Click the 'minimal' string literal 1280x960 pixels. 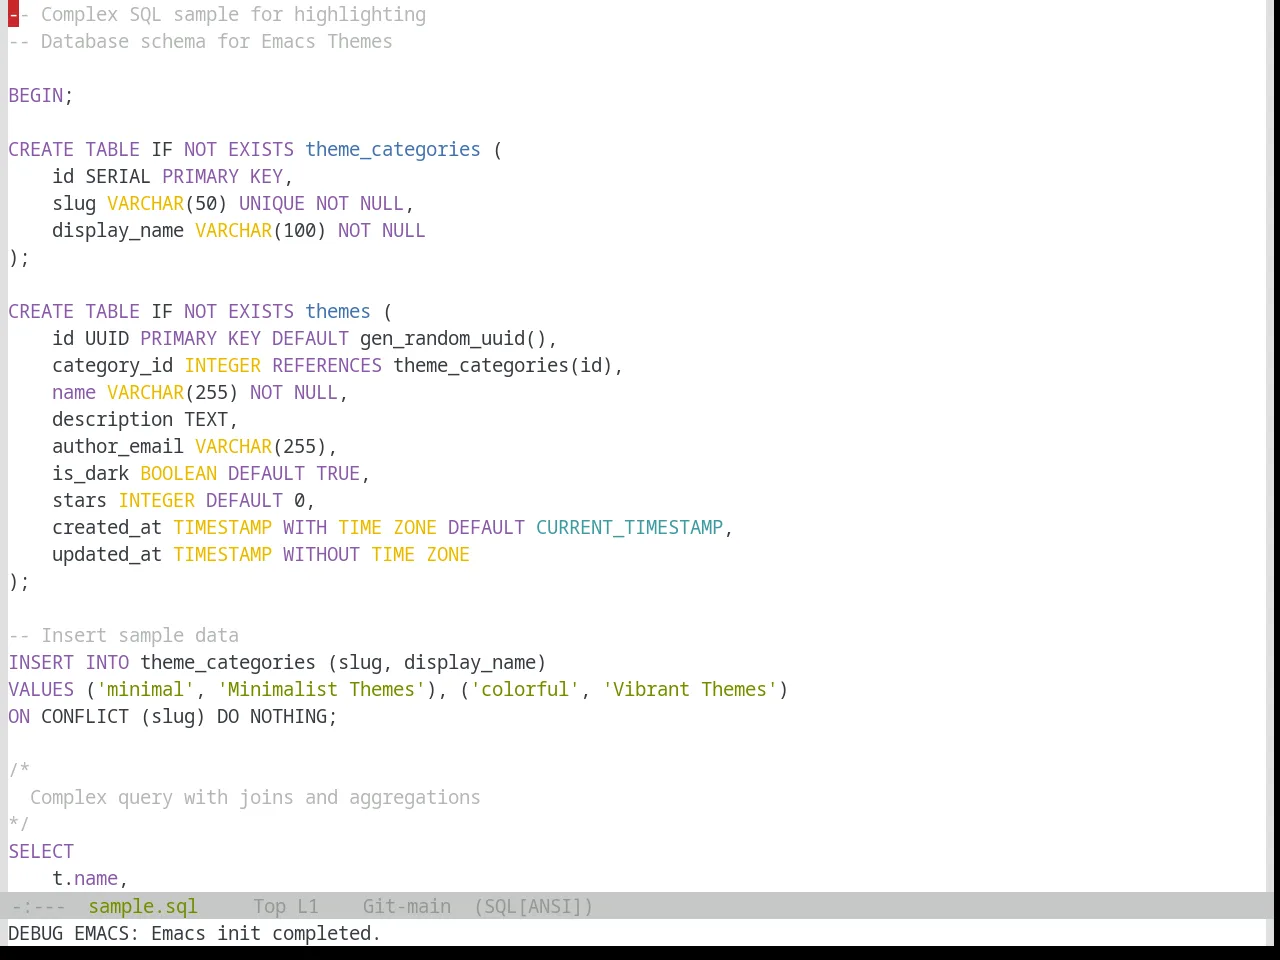[146, 689]
